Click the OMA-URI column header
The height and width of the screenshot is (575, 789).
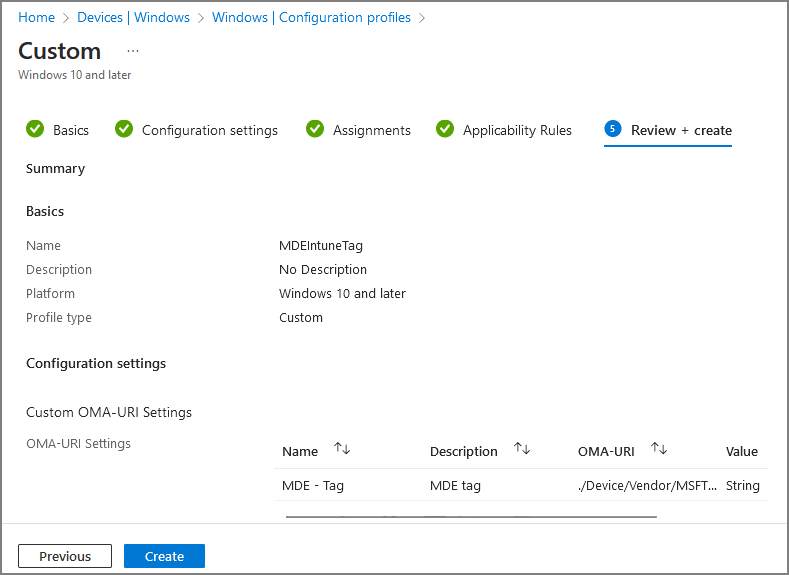point(606,451)
